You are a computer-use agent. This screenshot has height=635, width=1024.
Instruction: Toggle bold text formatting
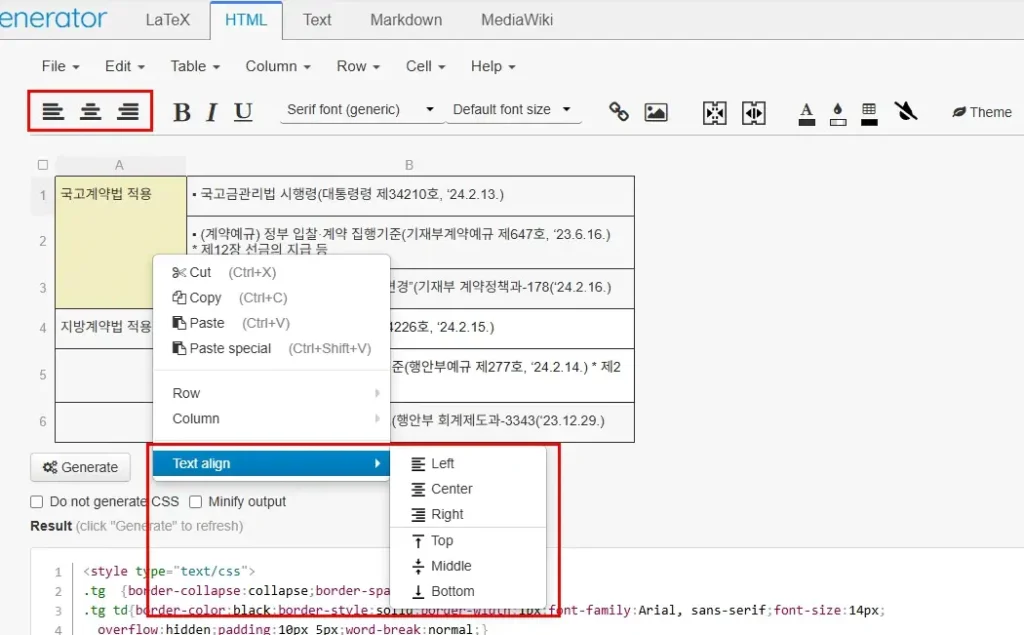(182, 112)
